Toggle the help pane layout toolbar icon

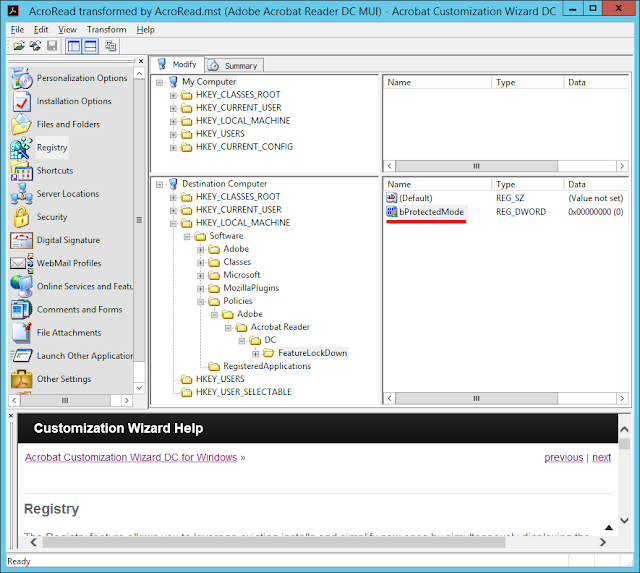click(x=91, y=46)
